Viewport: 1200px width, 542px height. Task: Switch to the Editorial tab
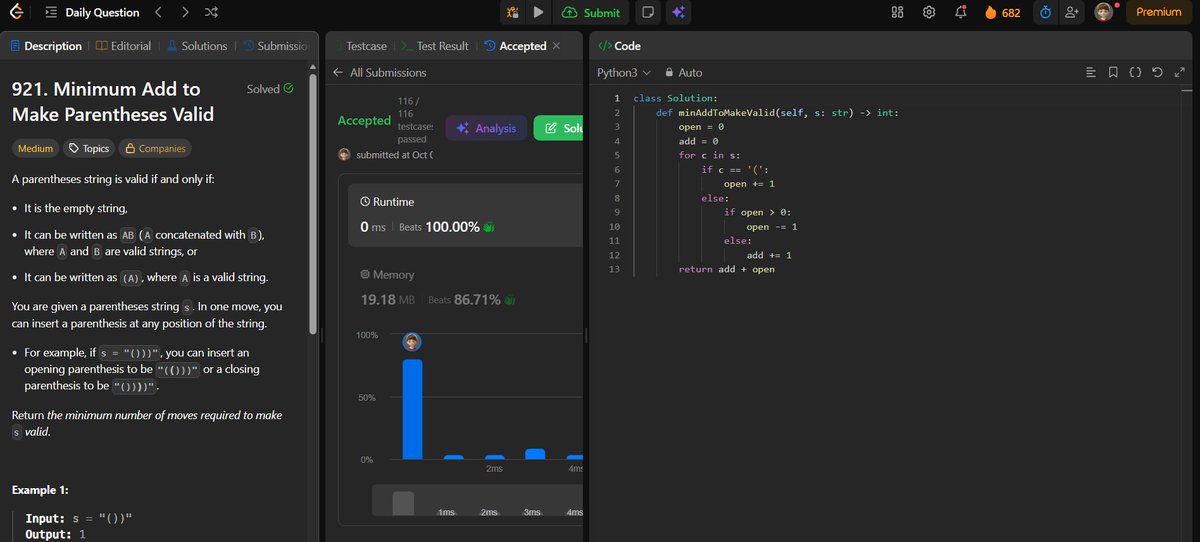tap(124, 46)
